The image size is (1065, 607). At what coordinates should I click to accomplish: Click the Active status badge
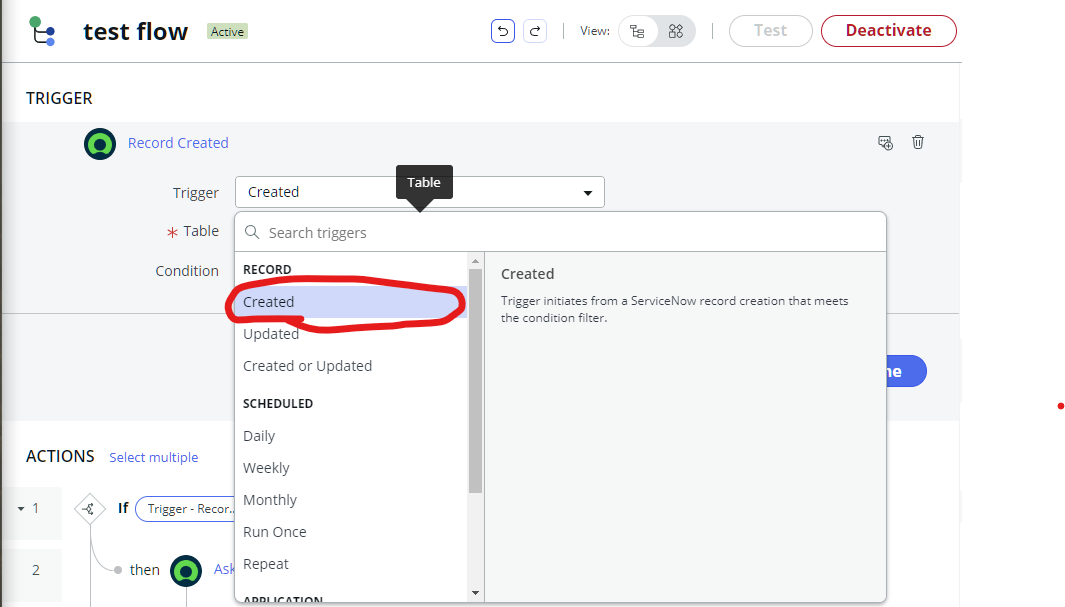click(x=228, y=32)
